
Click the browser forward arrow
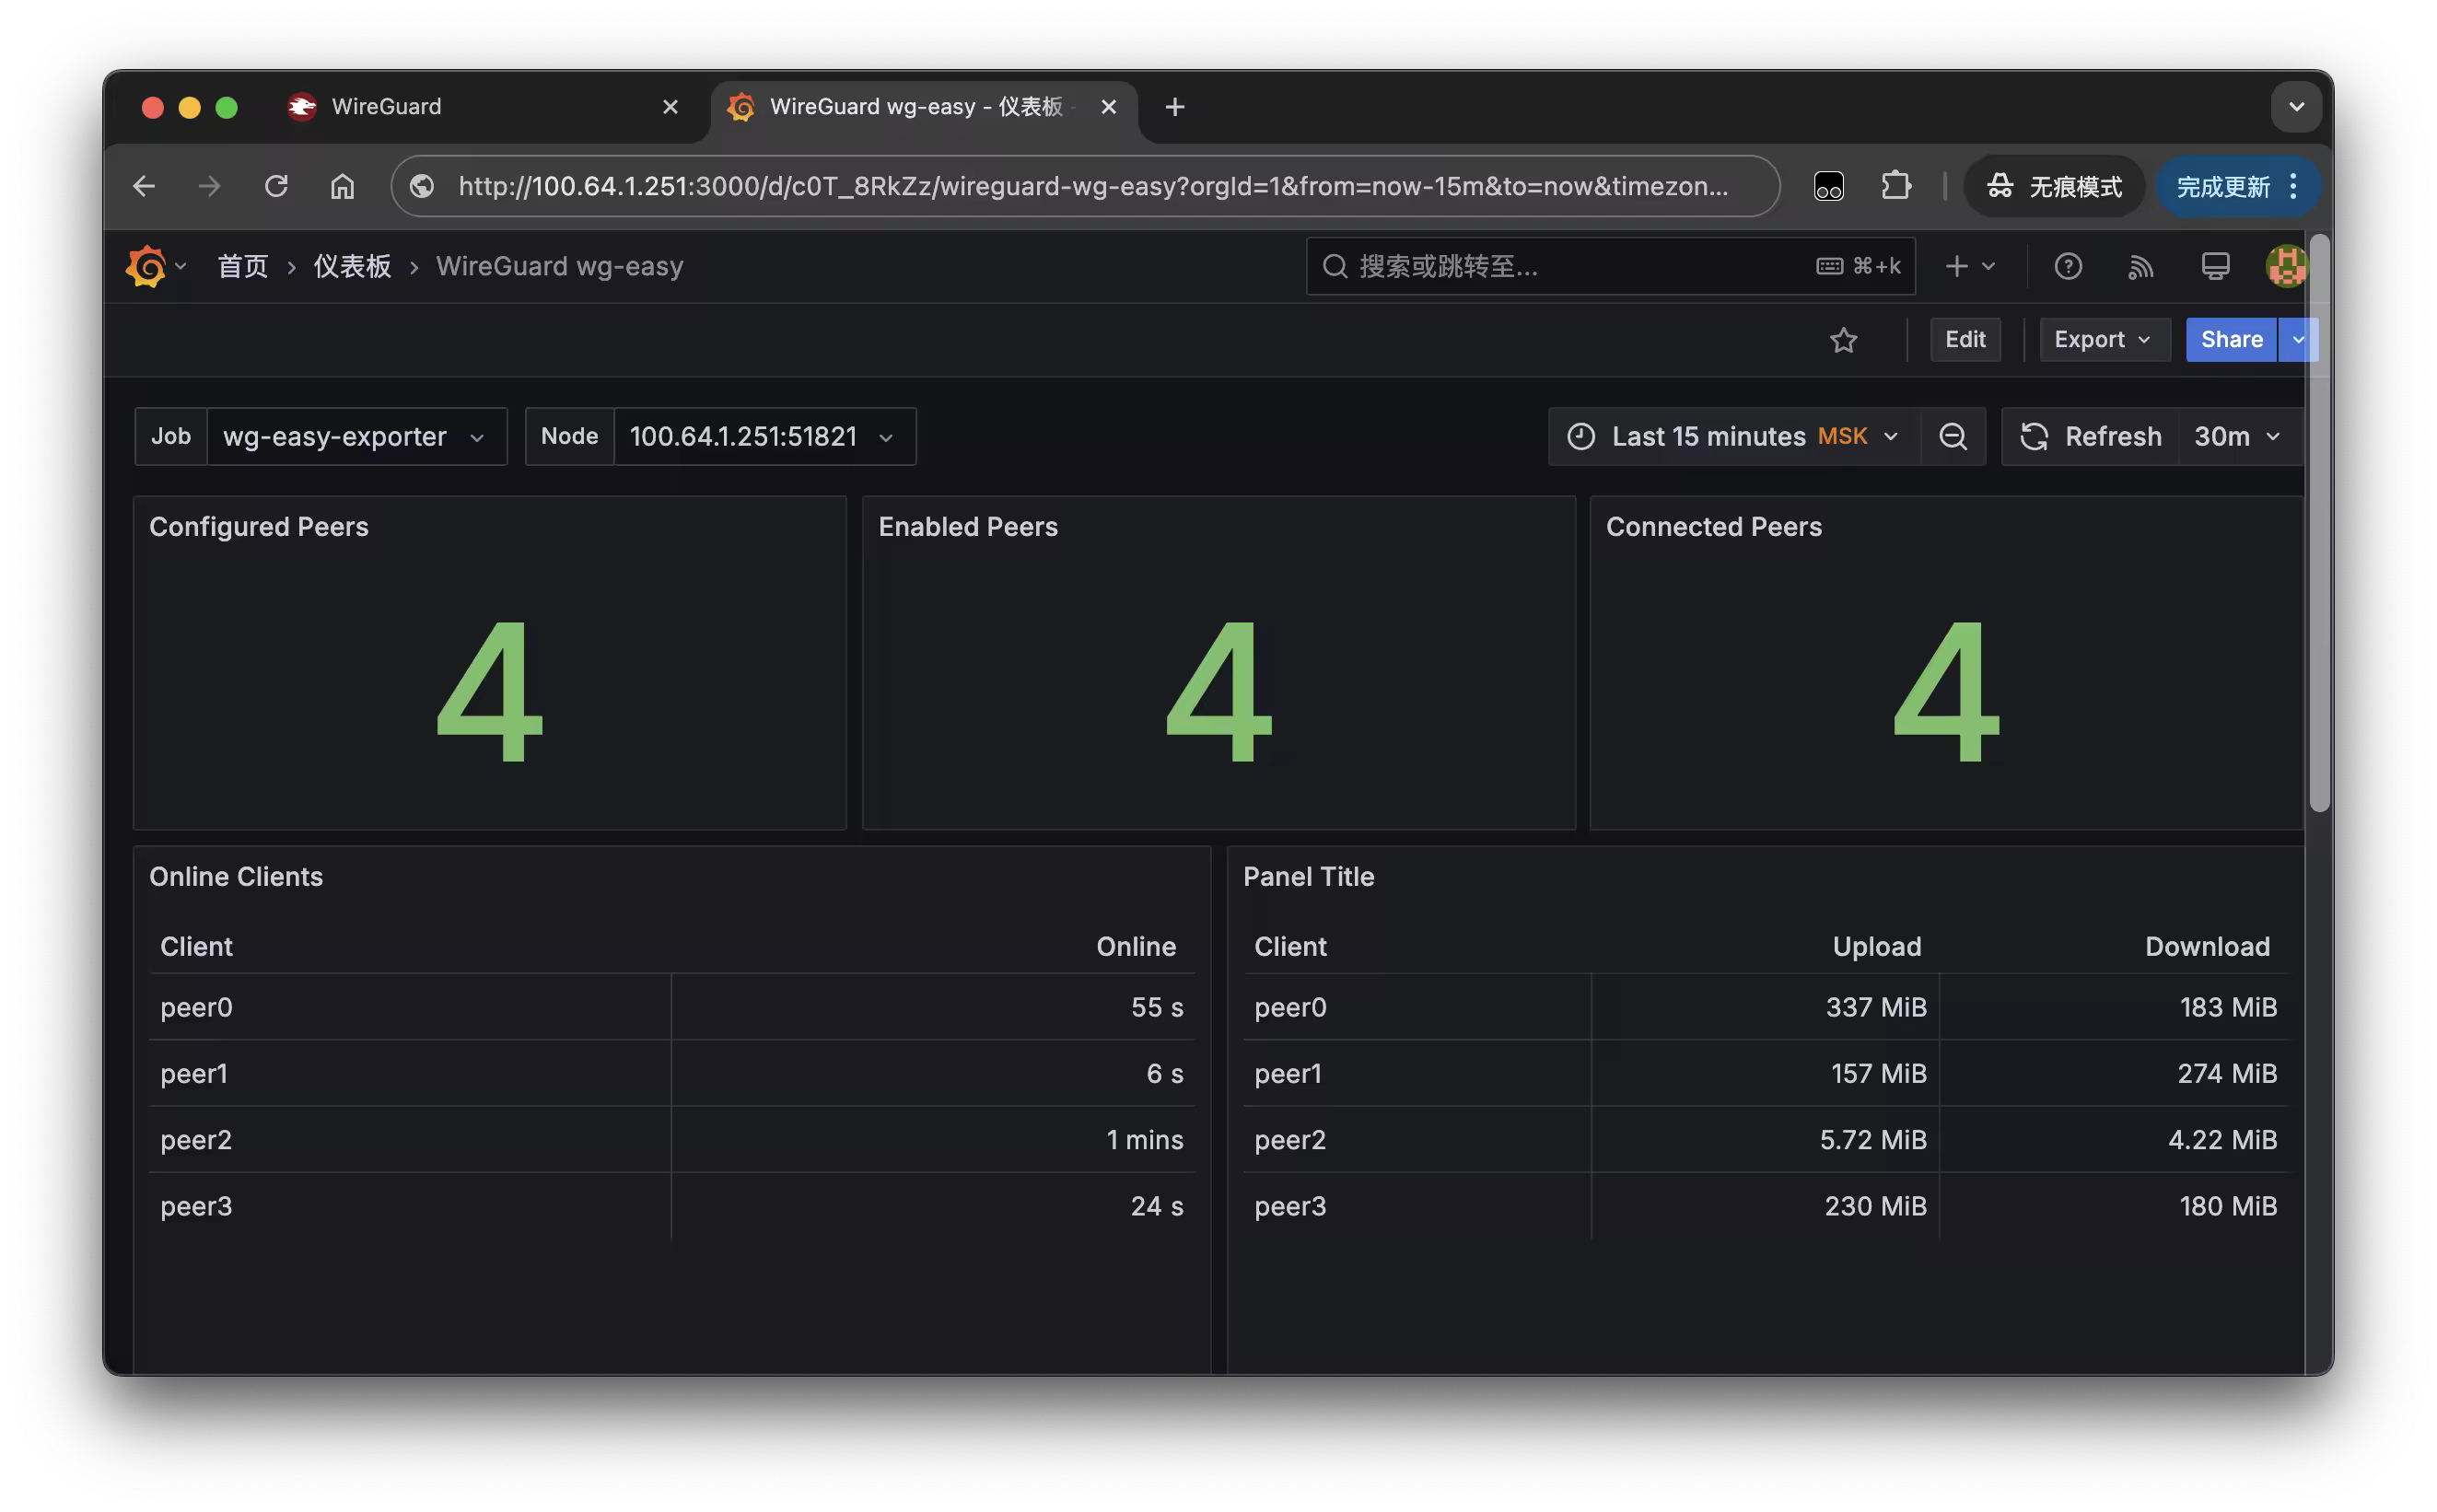point(209,186)
